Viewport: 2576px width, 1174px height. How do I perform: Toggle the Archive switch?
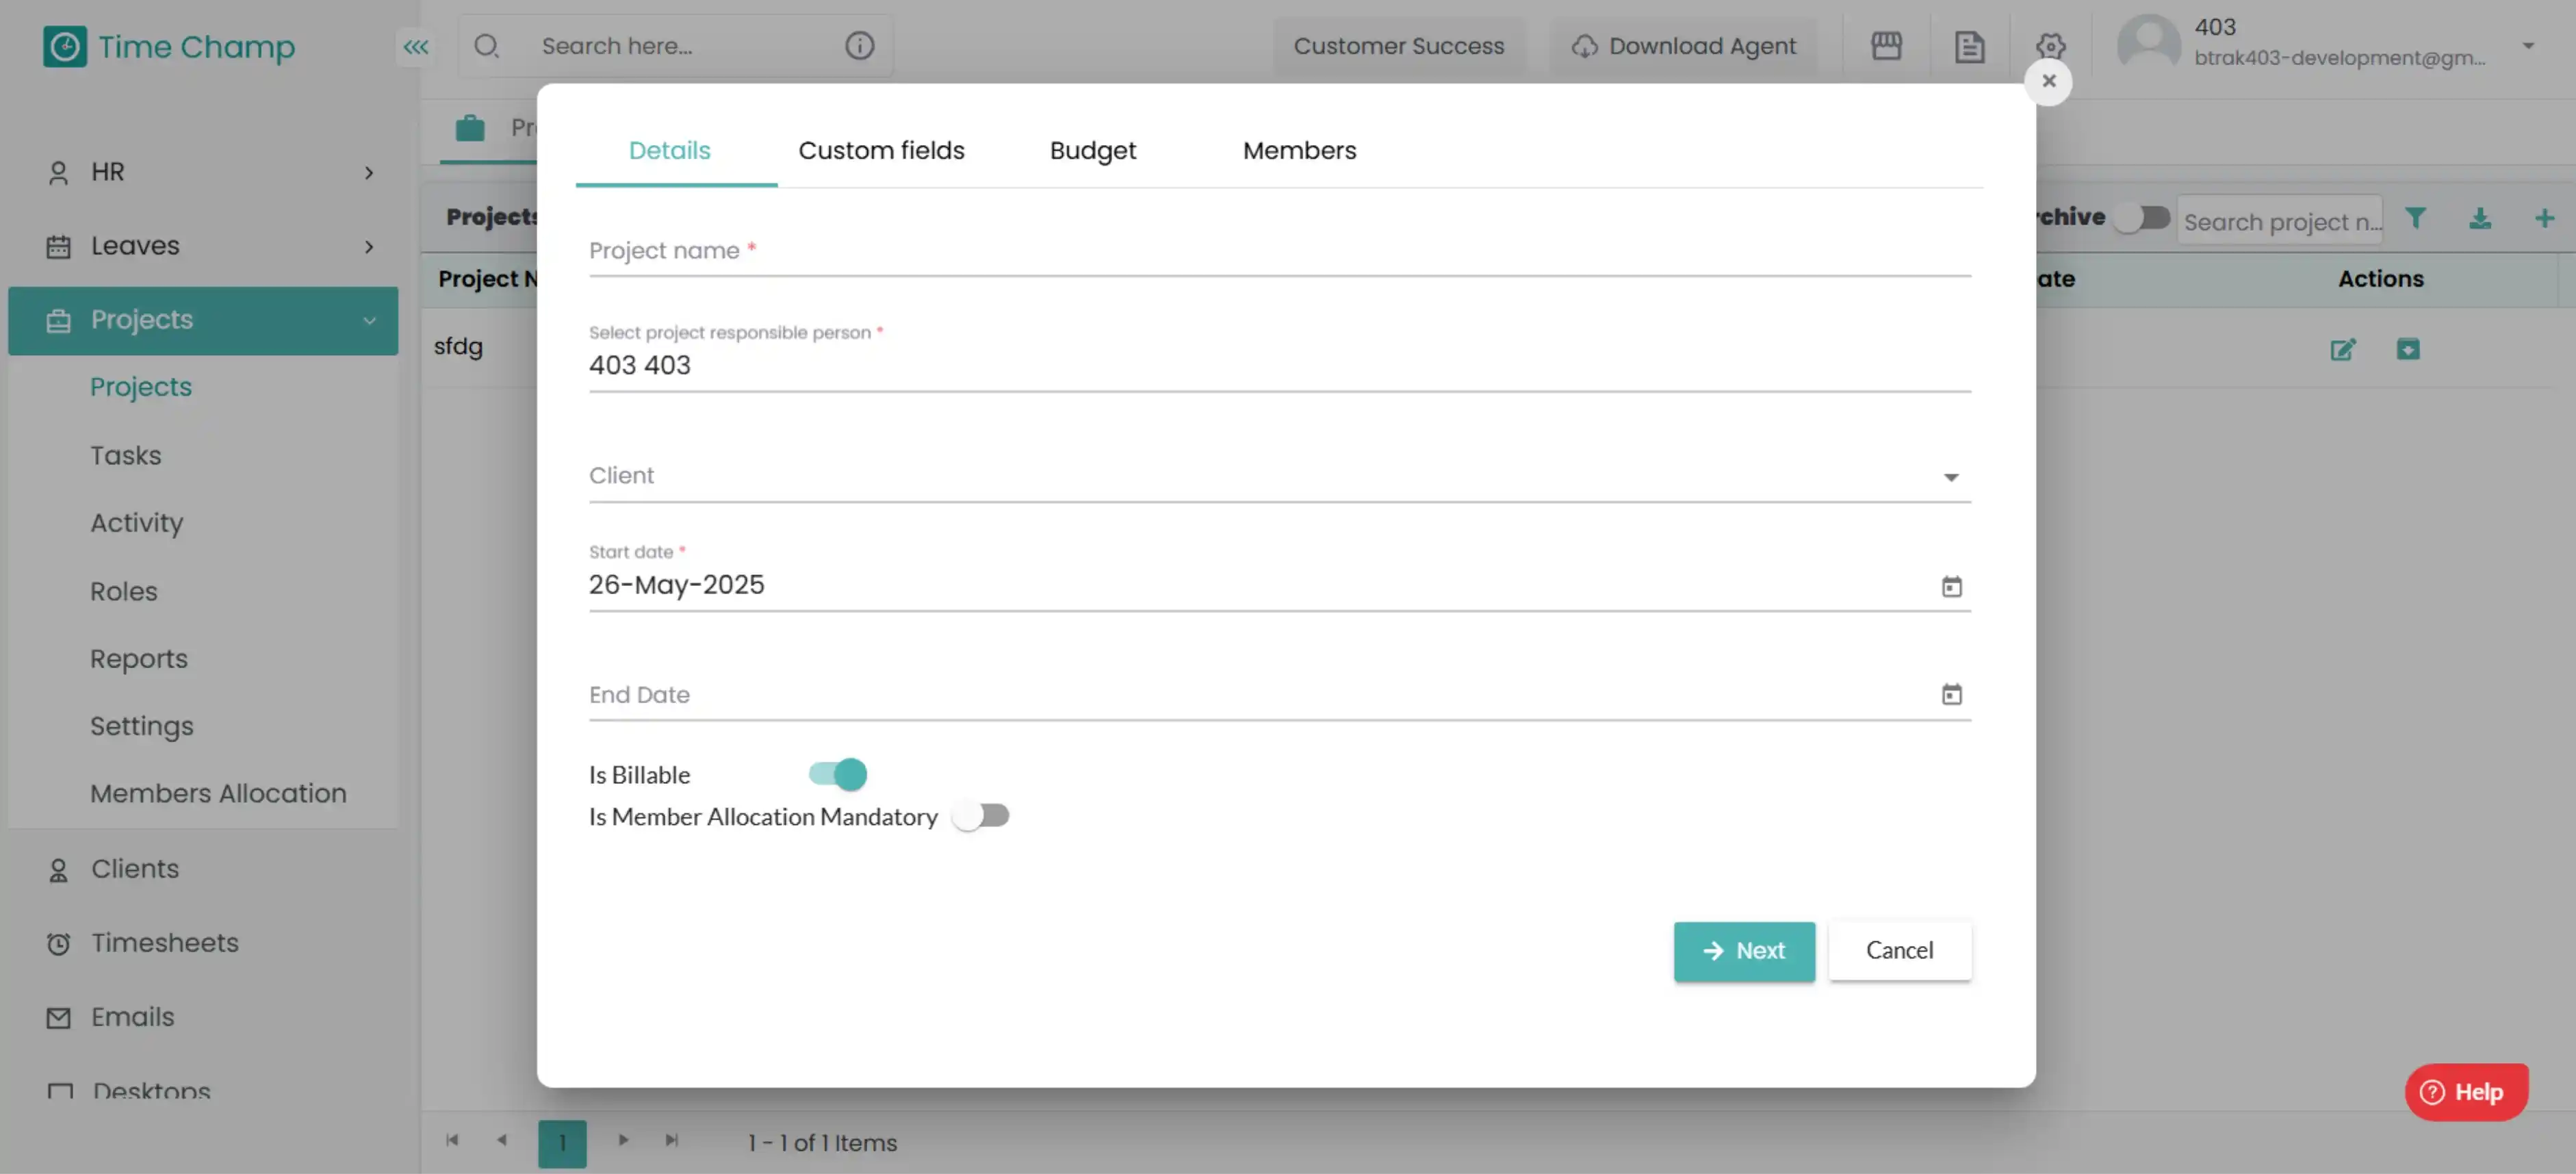coord(2141,217)
